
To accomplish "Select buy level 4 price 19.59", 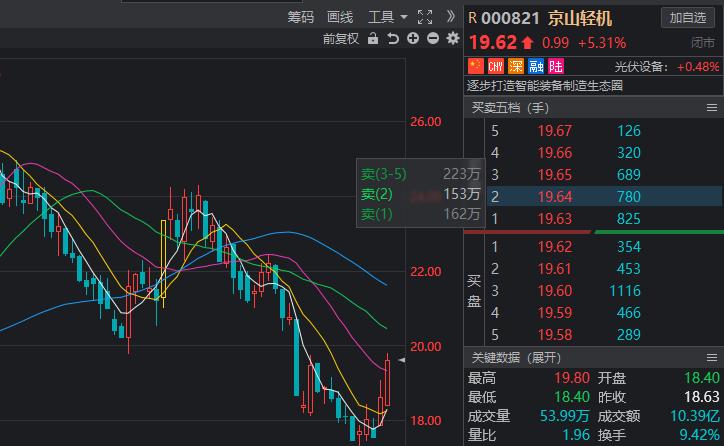I will coord(555,313).
